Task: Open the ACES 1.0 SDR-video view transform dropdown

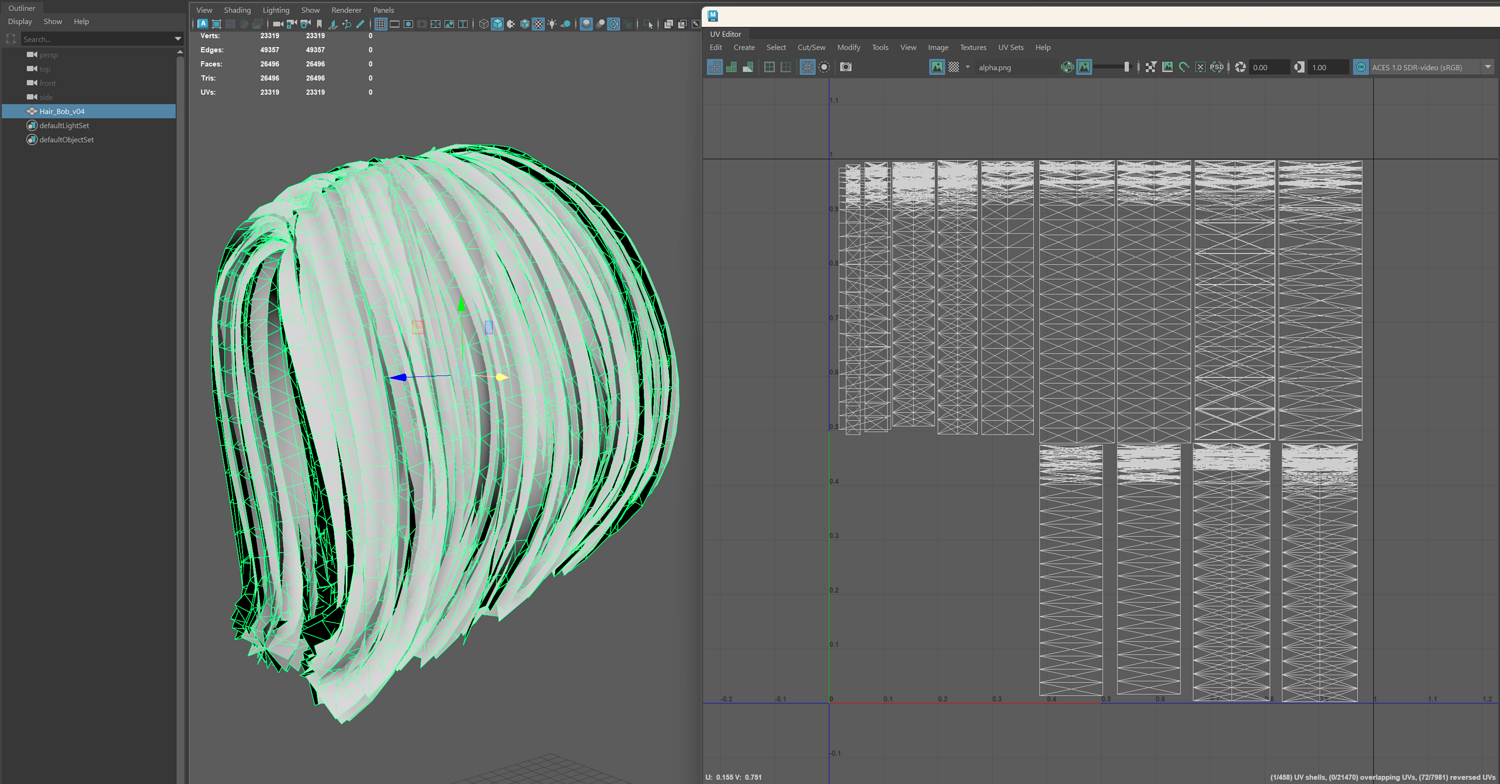Action: (x=1432, y=67)
